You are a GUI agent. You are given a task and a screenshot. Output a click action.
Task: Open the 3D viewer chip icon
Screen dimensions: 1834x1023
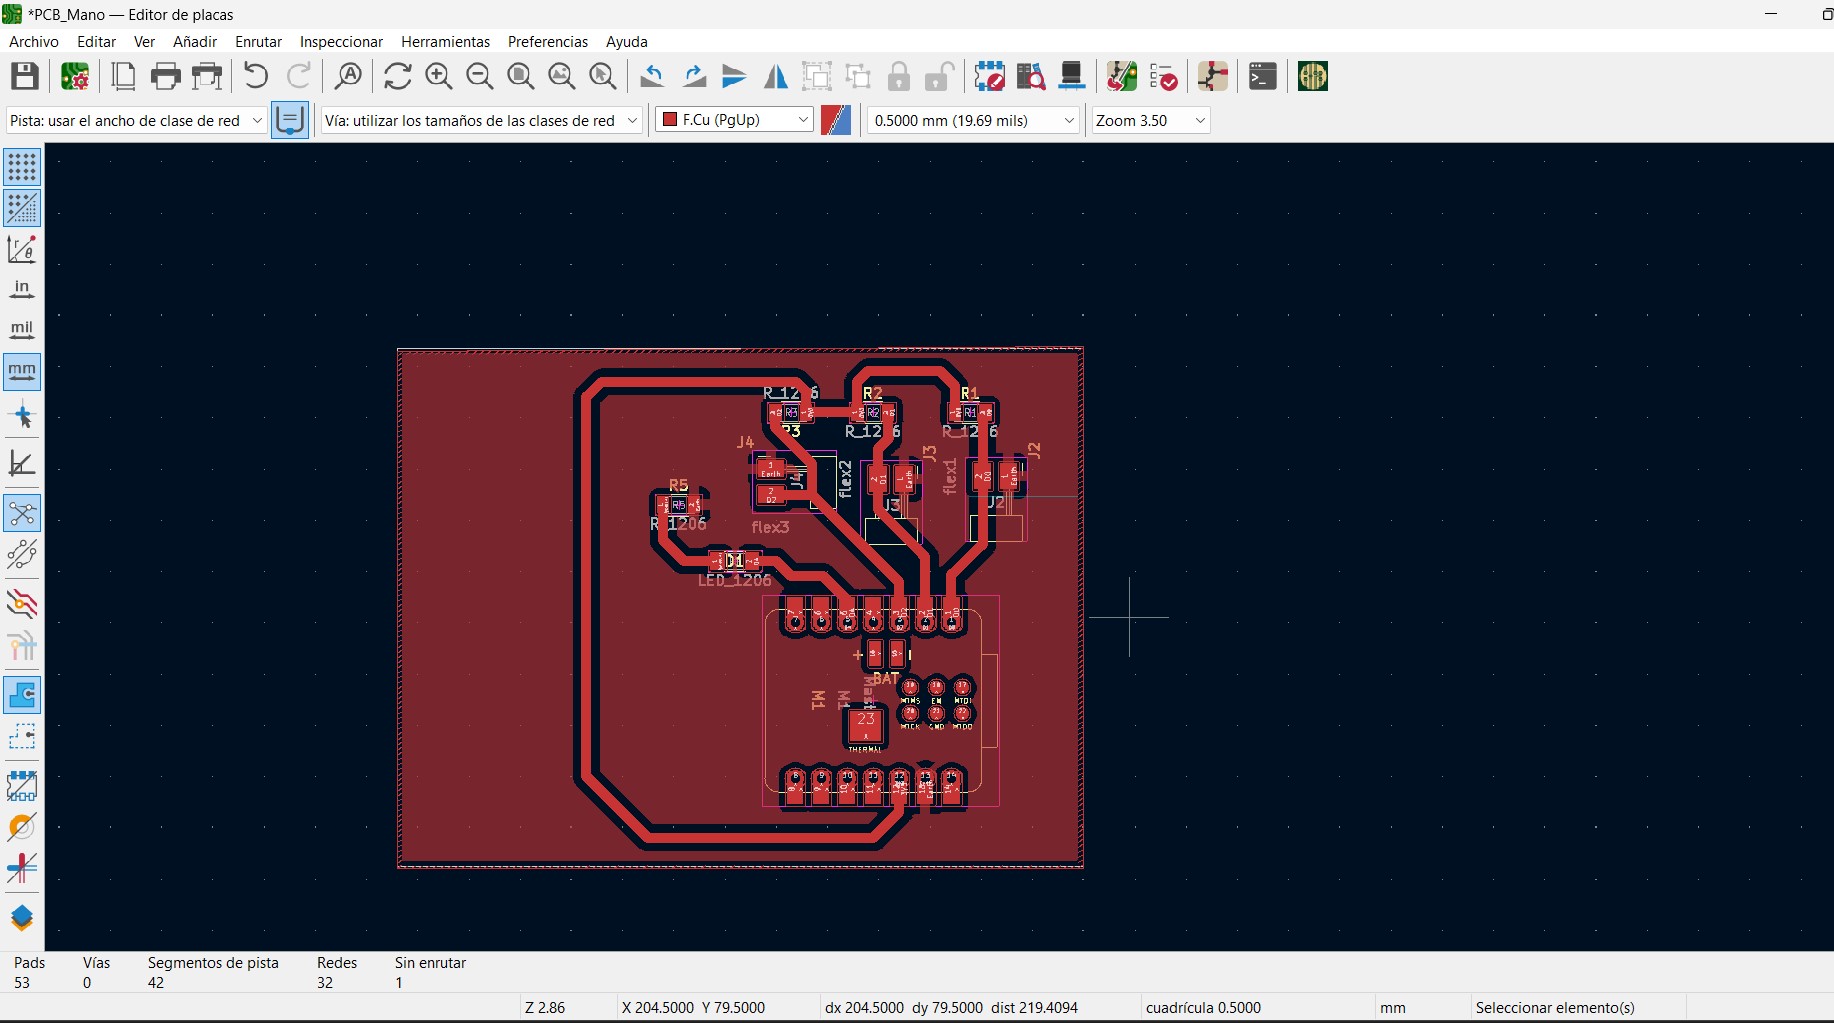pyautogui.click(x=1071, y=76)
